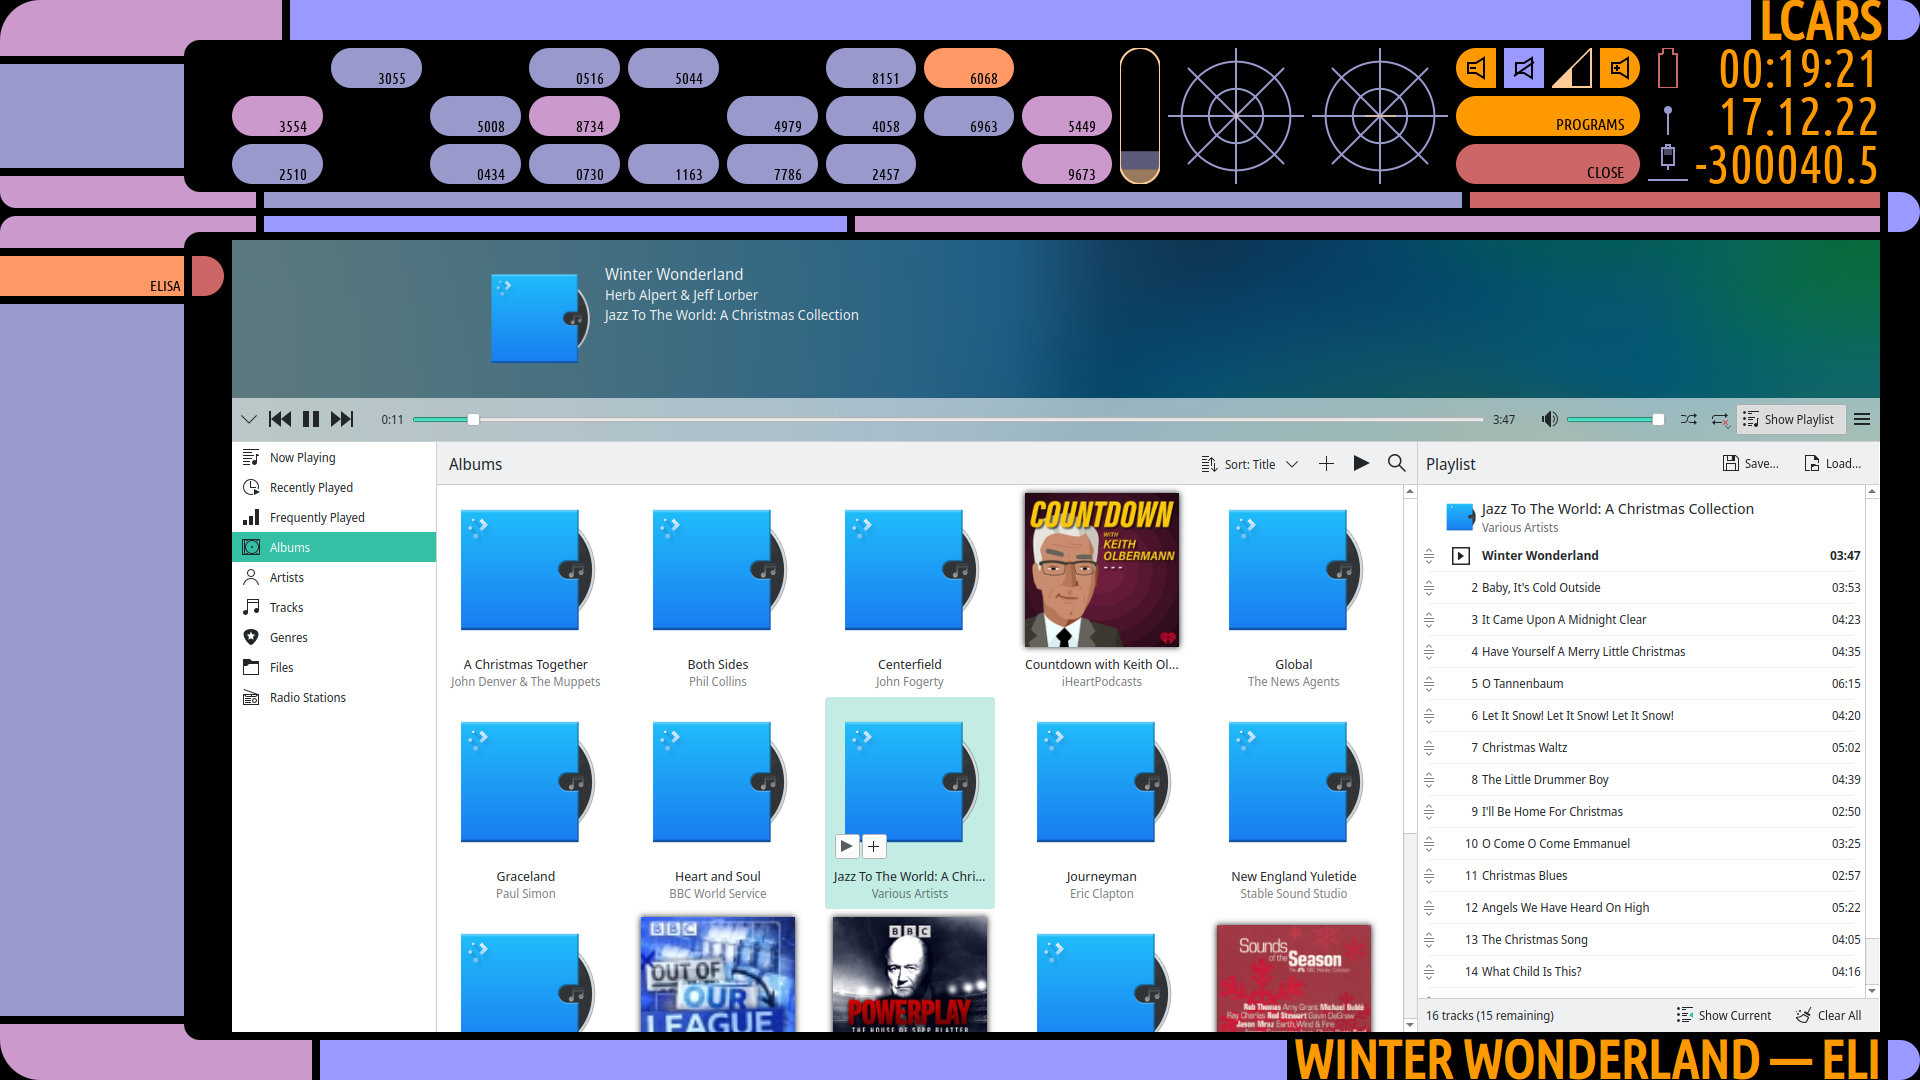Open the hamburger application menu
The height and width of the screenshot is (1080, 1920).
(1862, 419)
